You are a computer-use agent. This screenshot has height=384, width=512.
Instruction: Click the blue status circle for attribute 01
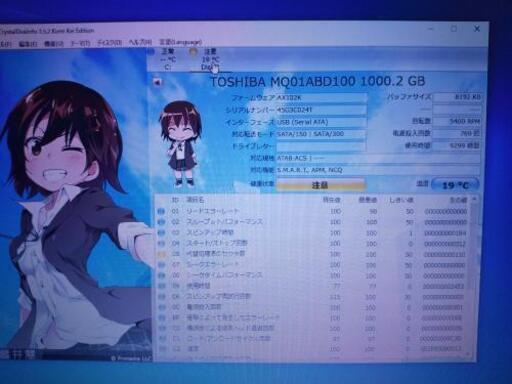click(161, 211)
